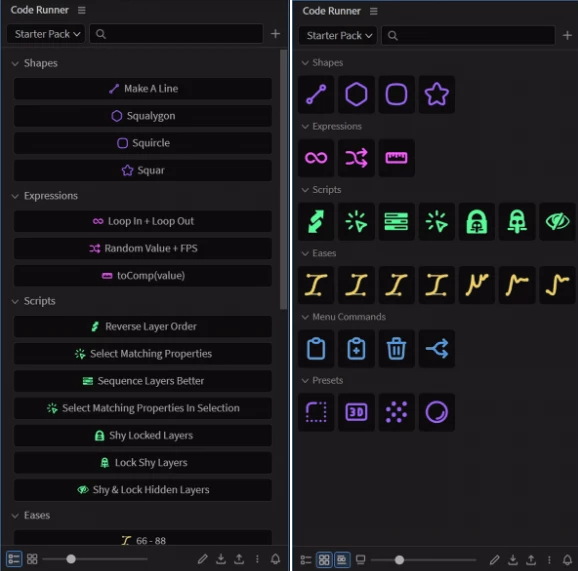Click the green crossed-eye hidden layers icon
This screenshot has height=571, width=578.
(557, 222)
